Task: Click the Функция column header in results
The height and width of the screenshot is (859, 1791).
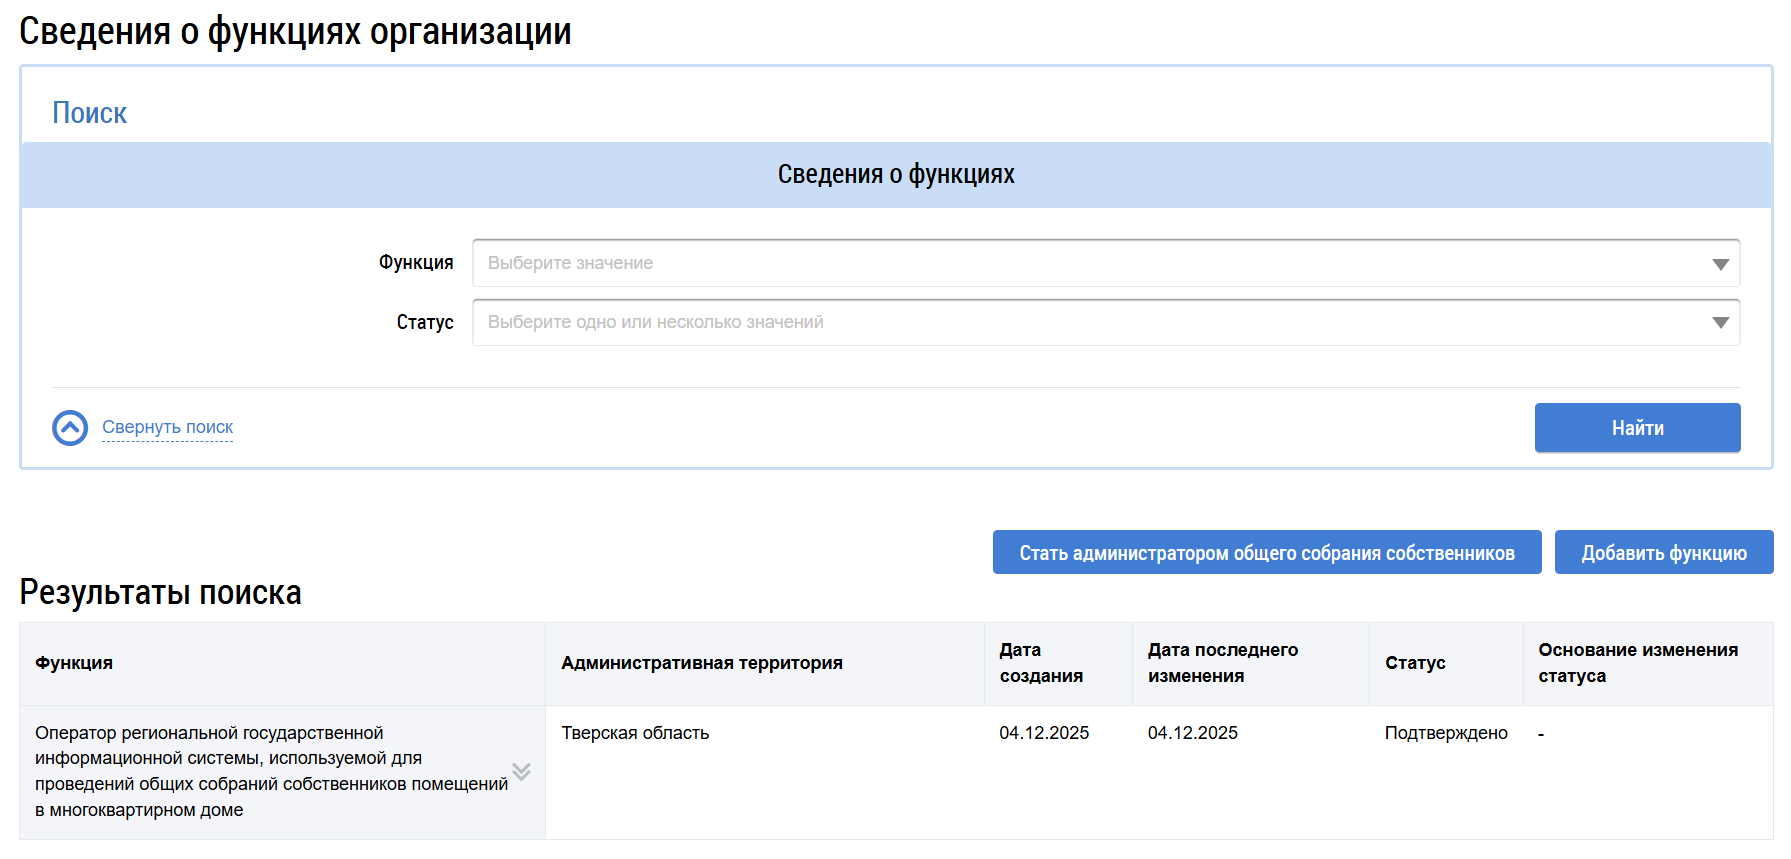Action: [74, 663]
